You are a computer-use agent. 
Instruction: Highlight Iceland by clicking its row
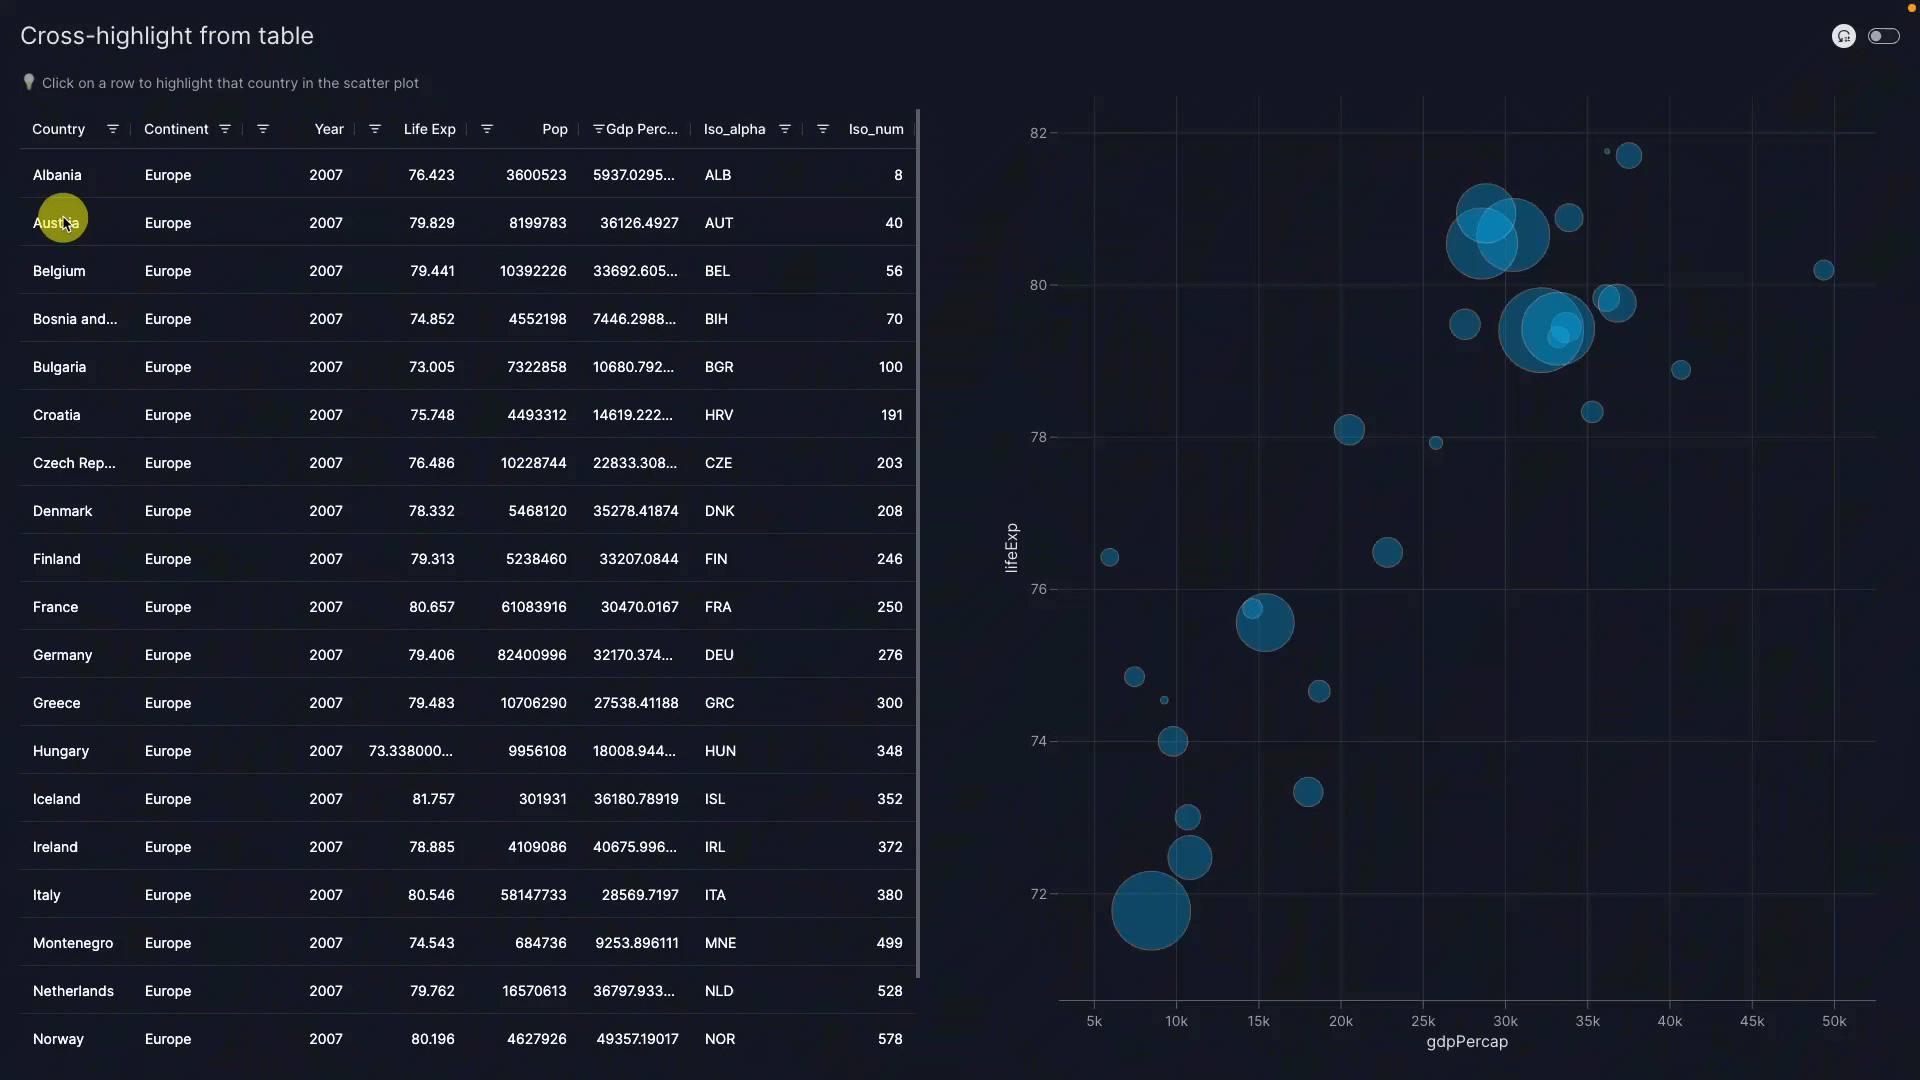point(56,799)
